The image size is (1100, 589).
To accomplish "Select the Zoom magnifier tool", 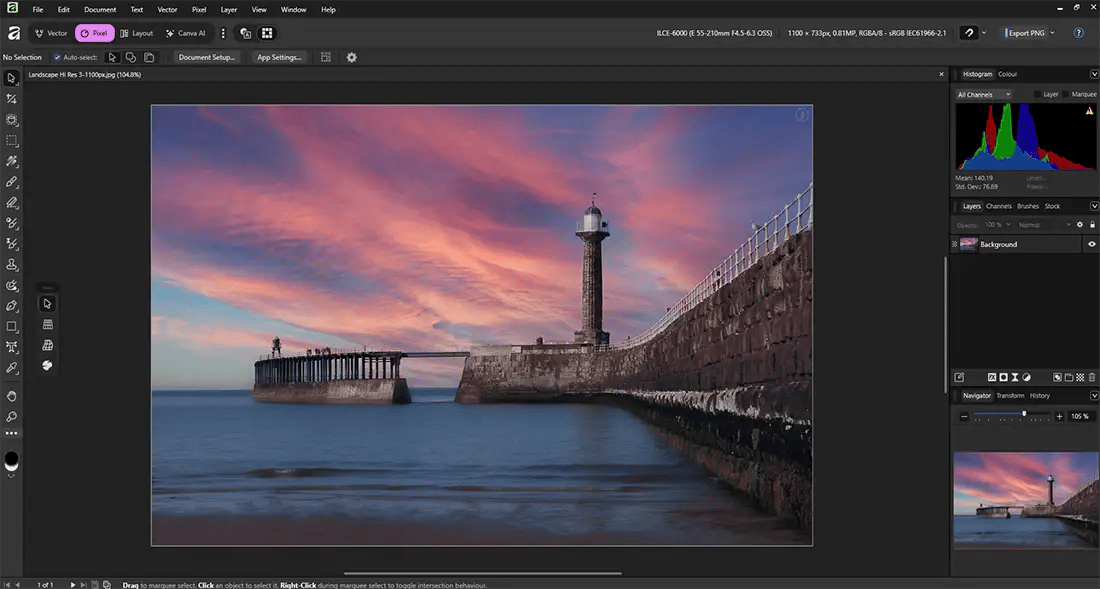I will pos(11,417).
